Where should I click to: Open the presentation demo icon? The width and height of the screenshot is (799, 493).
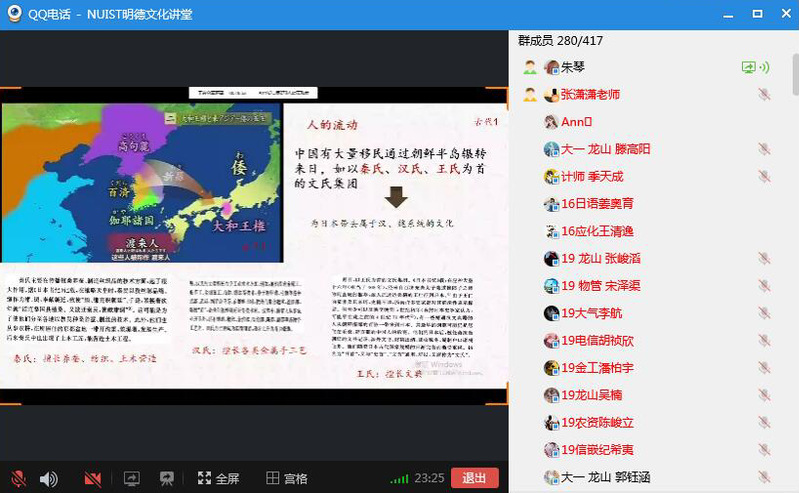pos(167,478)
